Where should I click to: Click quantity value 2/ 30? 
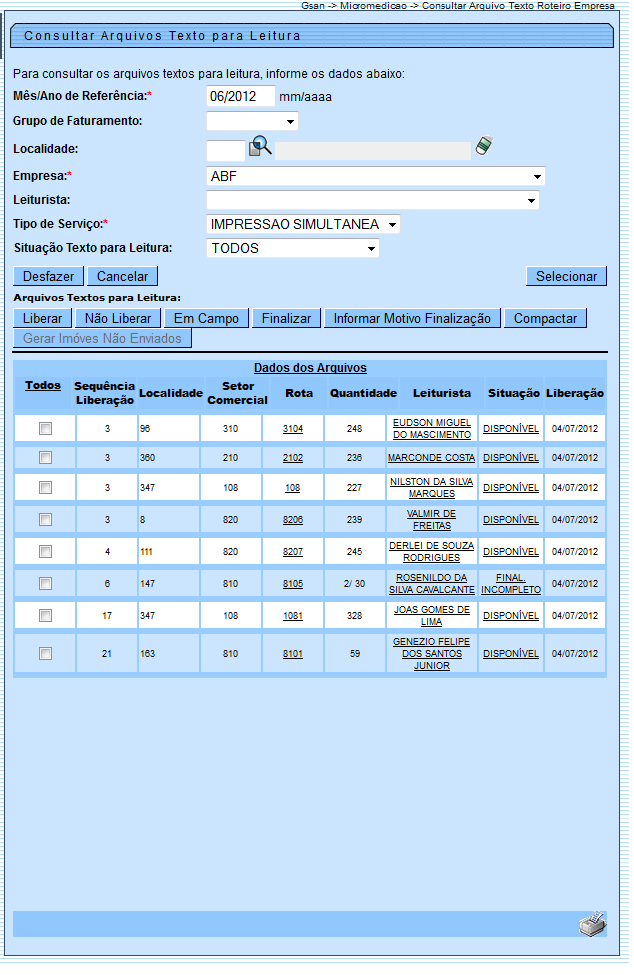[x=354, y=584]
